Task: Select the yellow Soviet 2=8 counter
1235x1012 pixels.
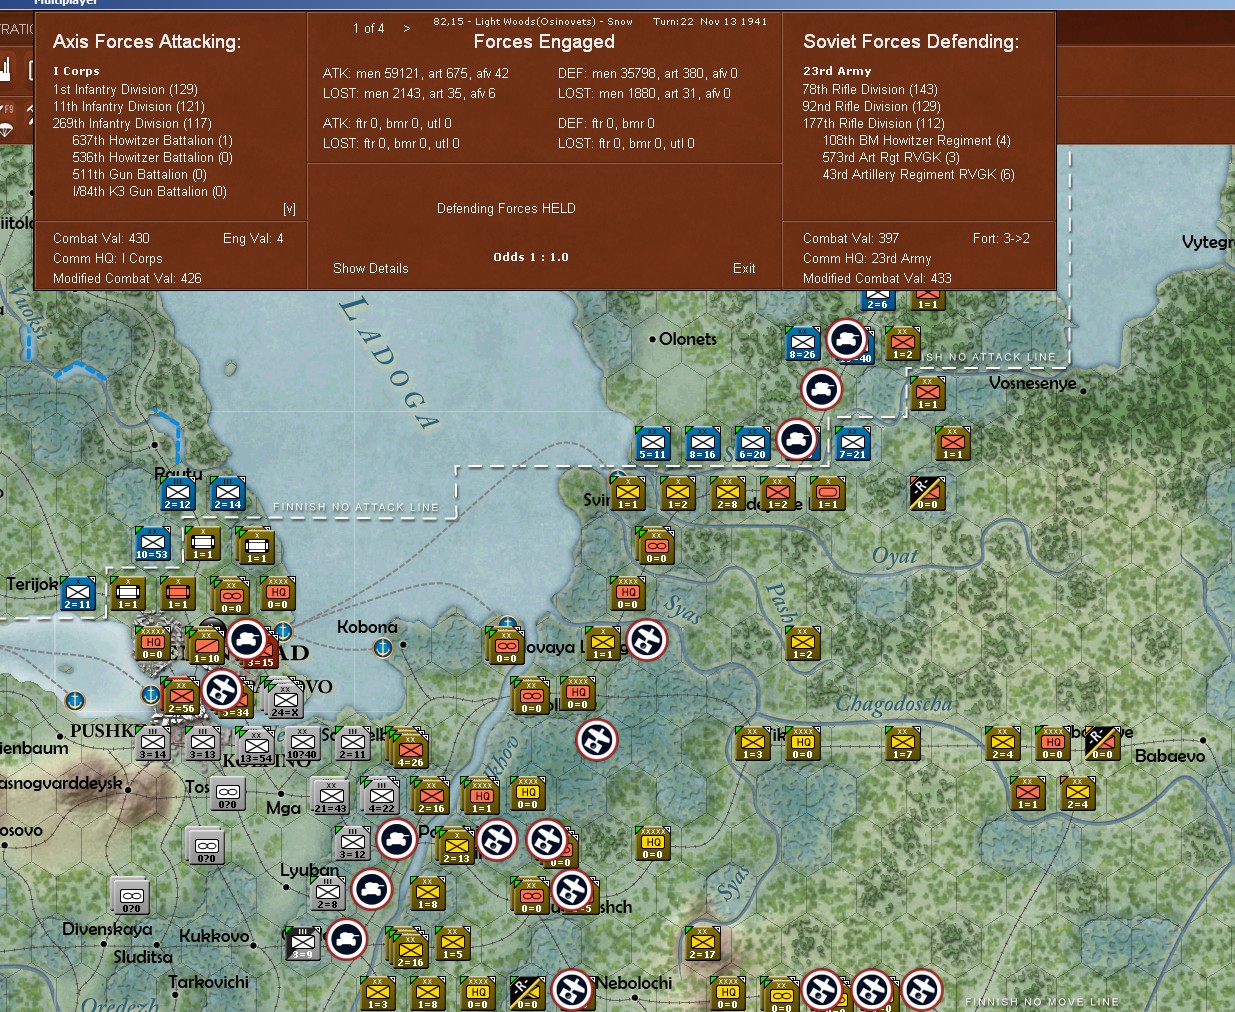Action: 728,494
